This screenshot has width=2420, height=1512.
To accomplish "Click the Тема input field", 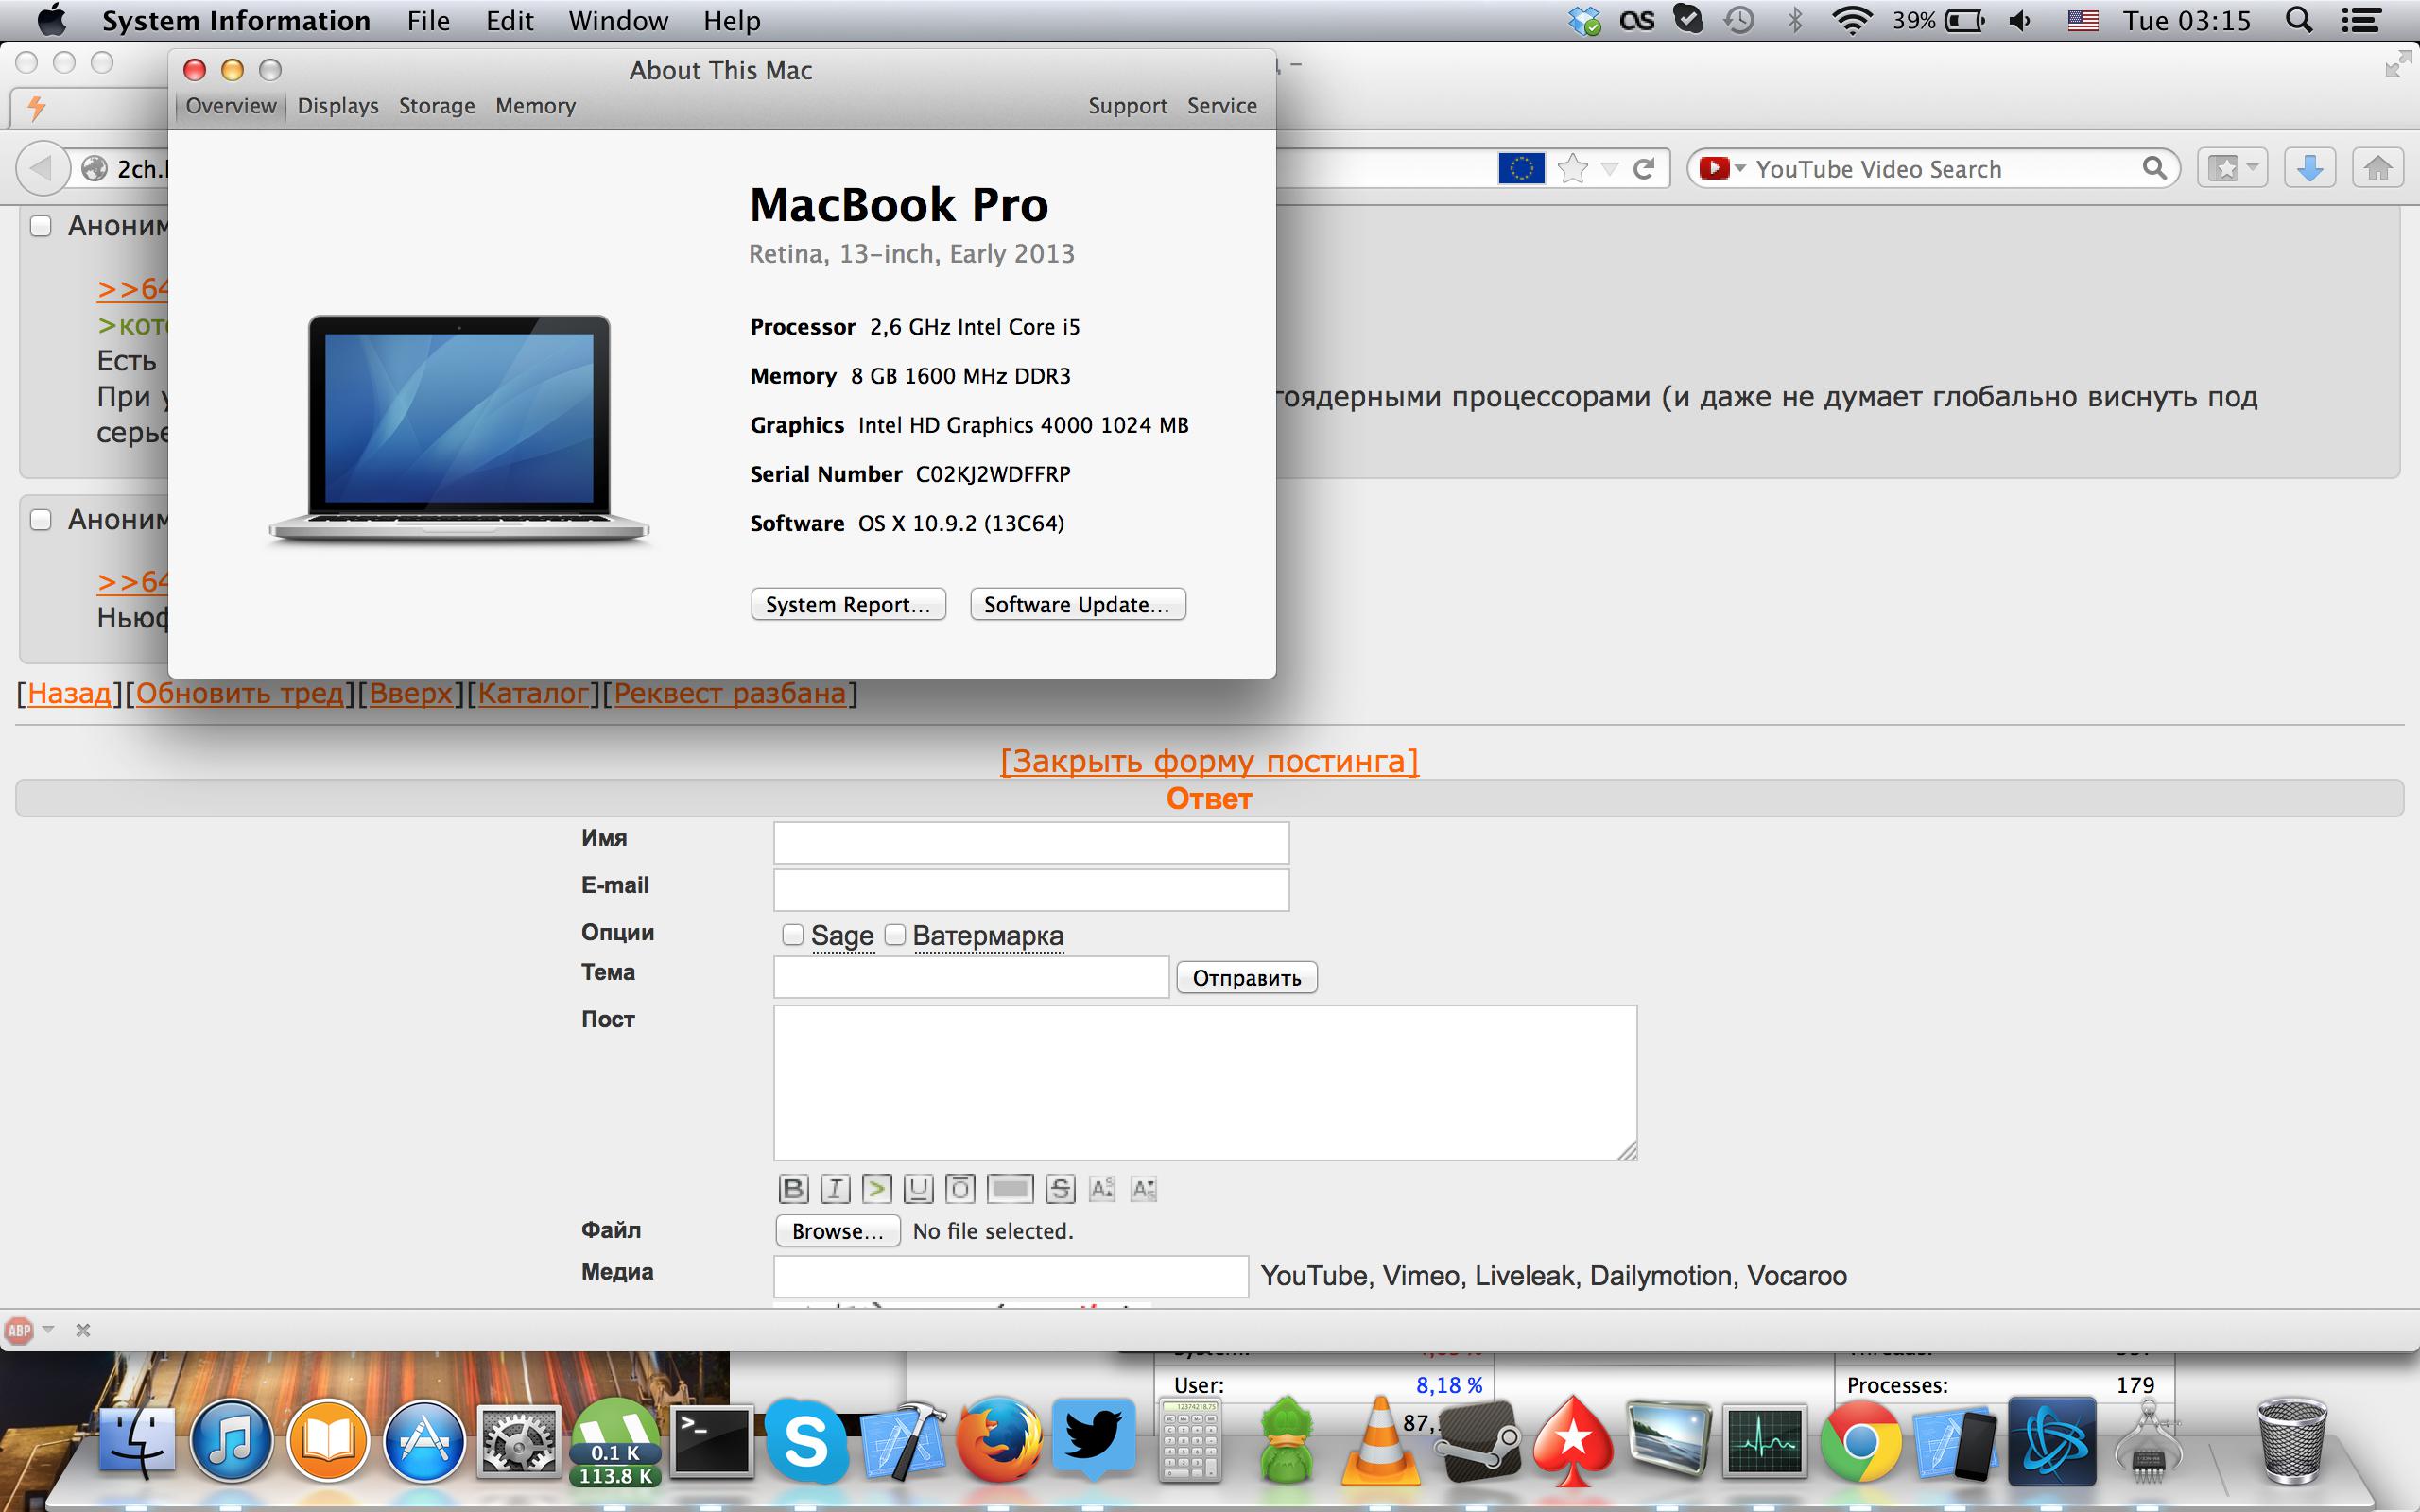I will 970,977.
